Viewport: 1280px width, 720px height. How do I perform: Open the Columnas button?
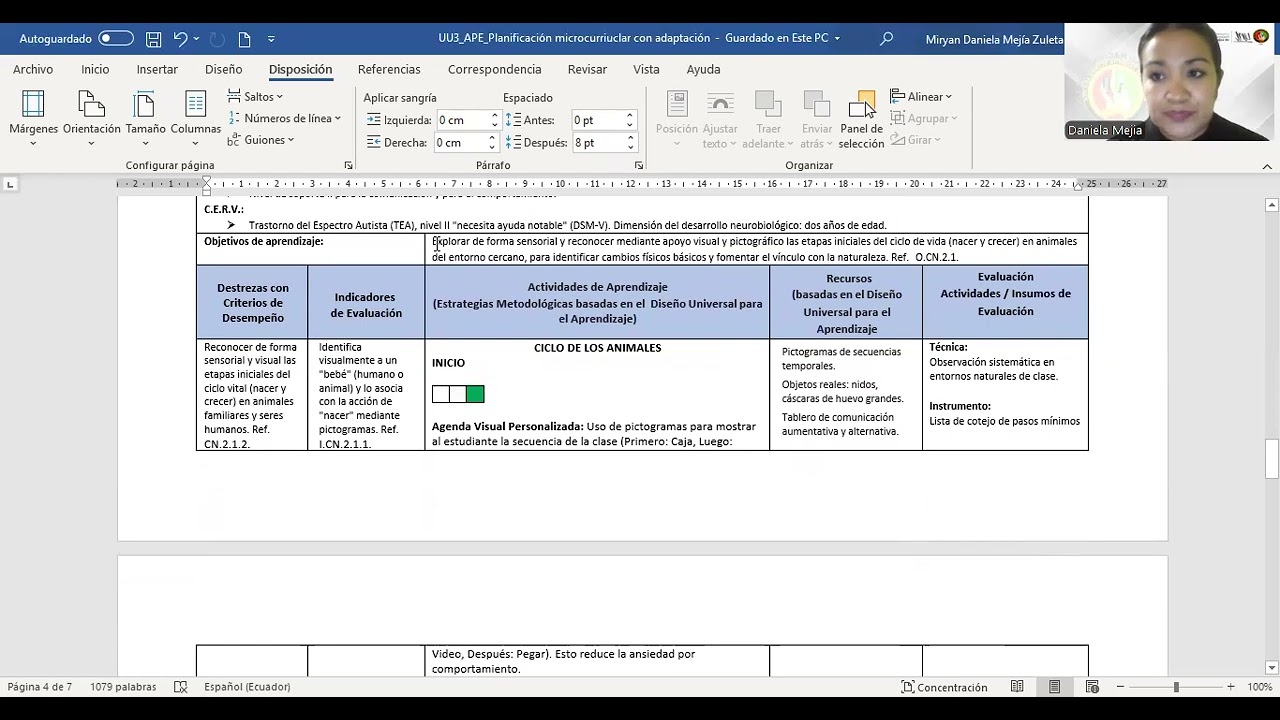click(195, 118)
